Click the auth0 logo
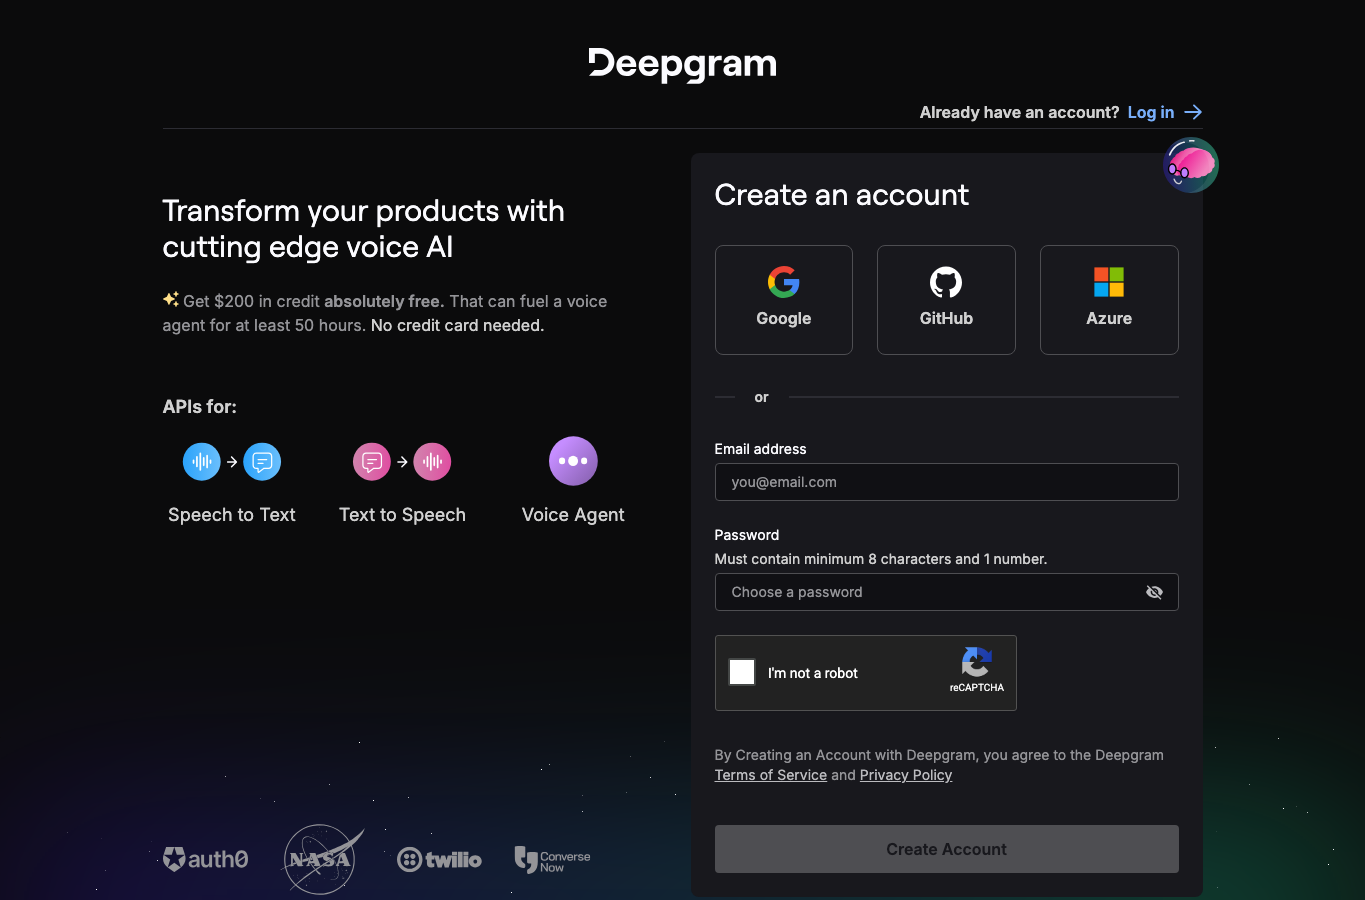 (x=206, y=859)
